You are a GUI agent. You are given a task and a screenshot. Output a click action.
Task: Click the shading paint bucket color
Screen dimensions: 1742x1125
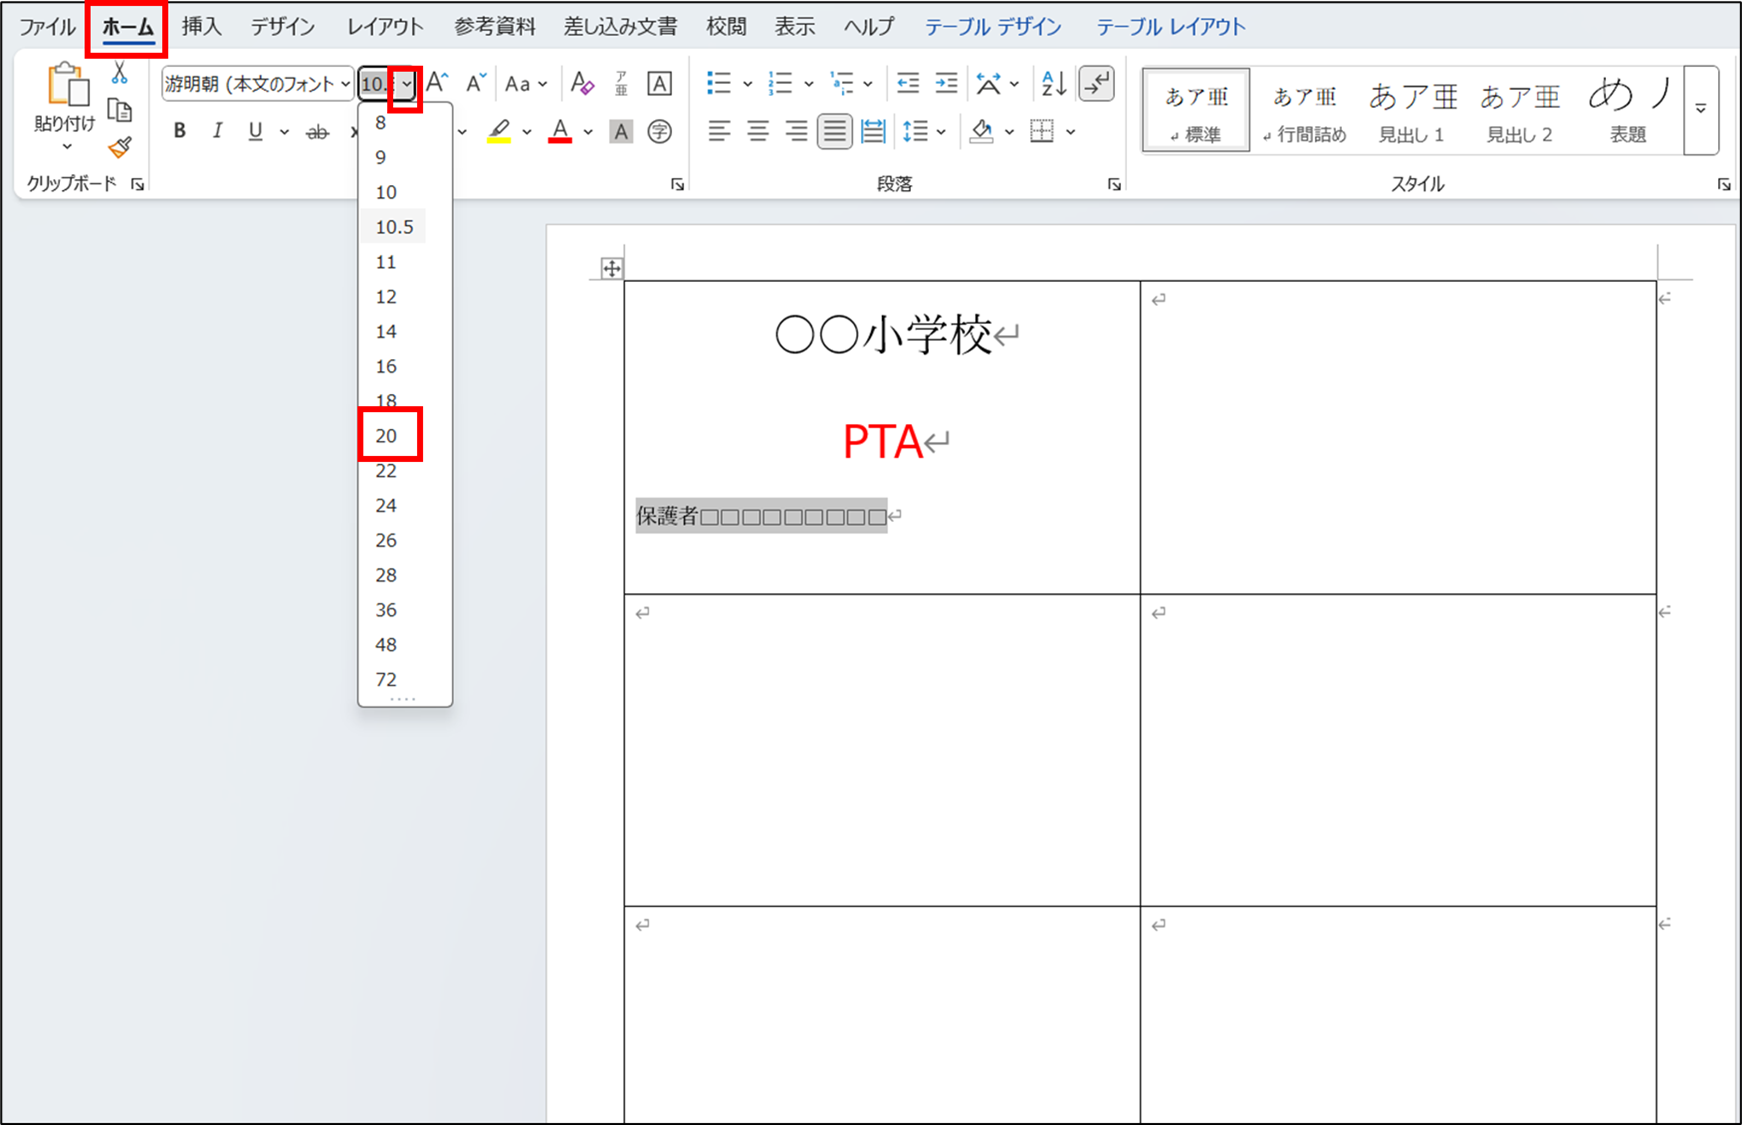coord(982,131)
